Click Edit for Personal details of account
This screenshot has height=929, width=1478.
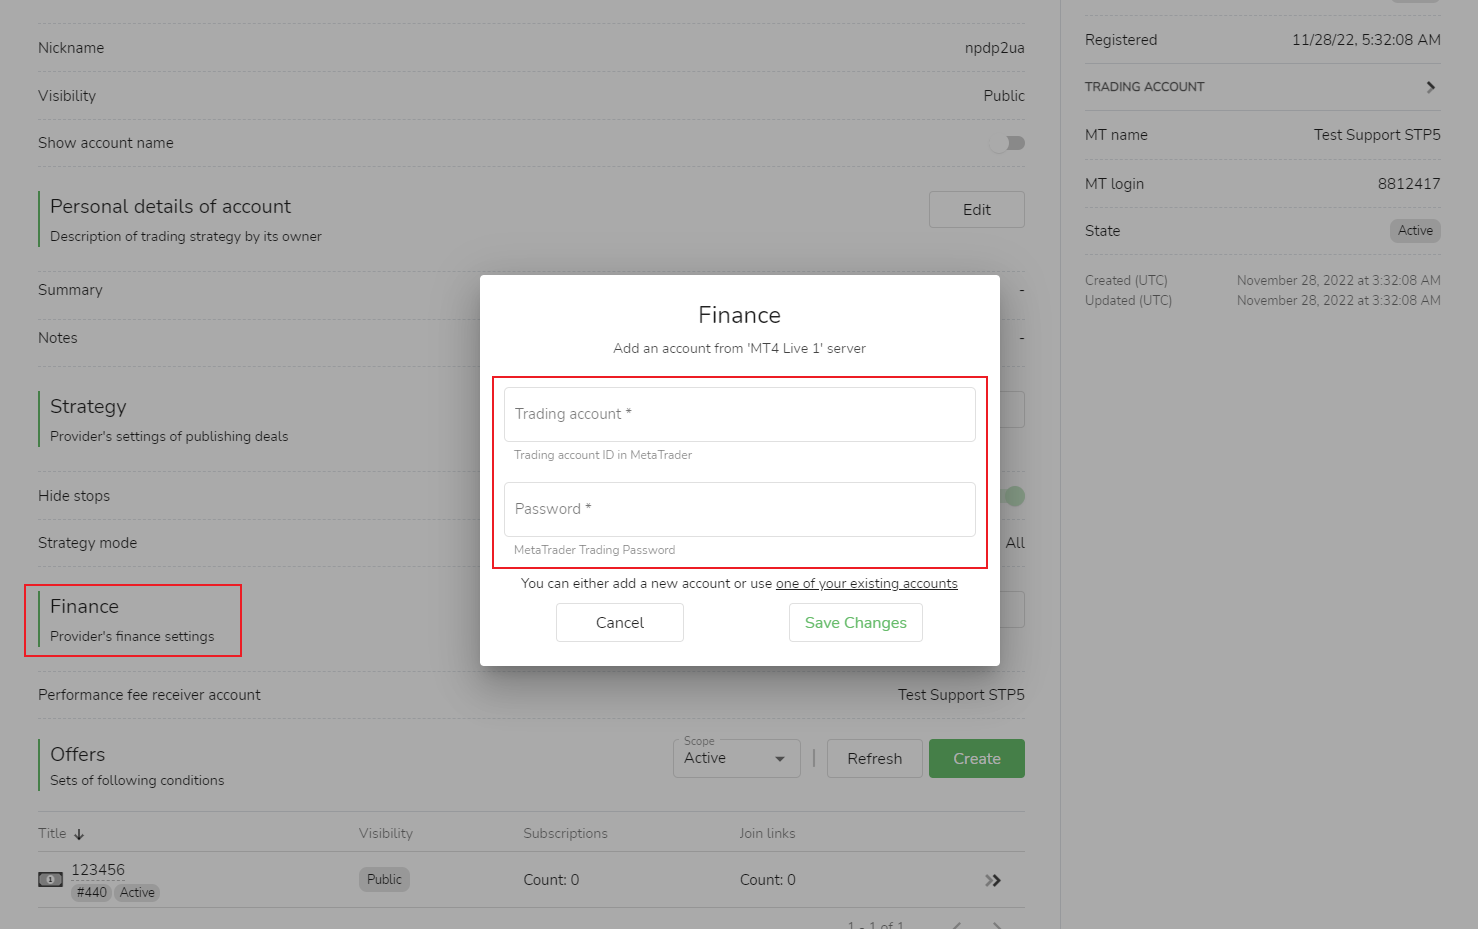976,209
